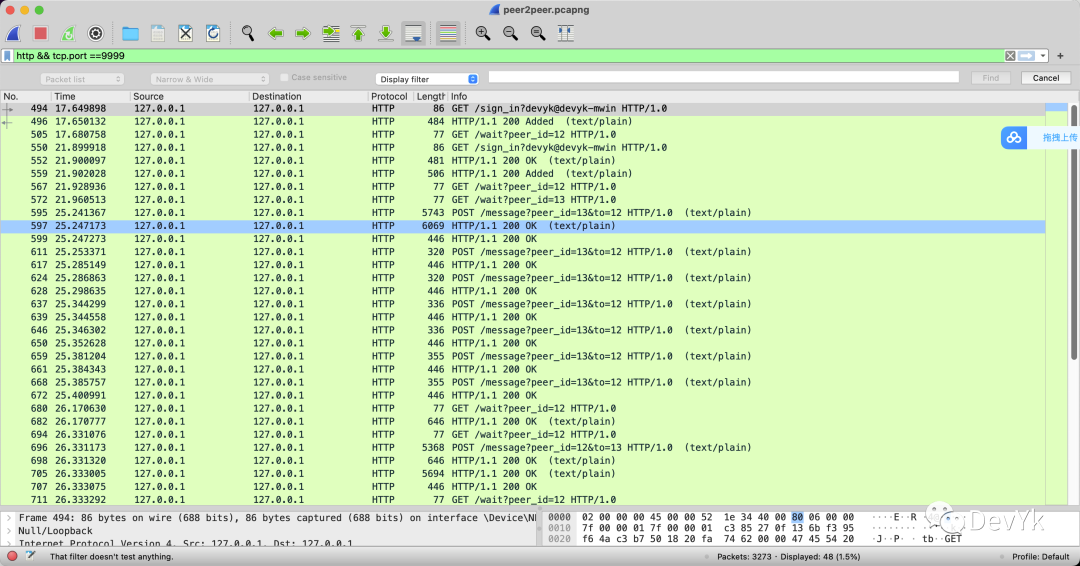Click the reload capture file icon
The height and width of the screenshot is (566, 1080).
tap(213, 33)
